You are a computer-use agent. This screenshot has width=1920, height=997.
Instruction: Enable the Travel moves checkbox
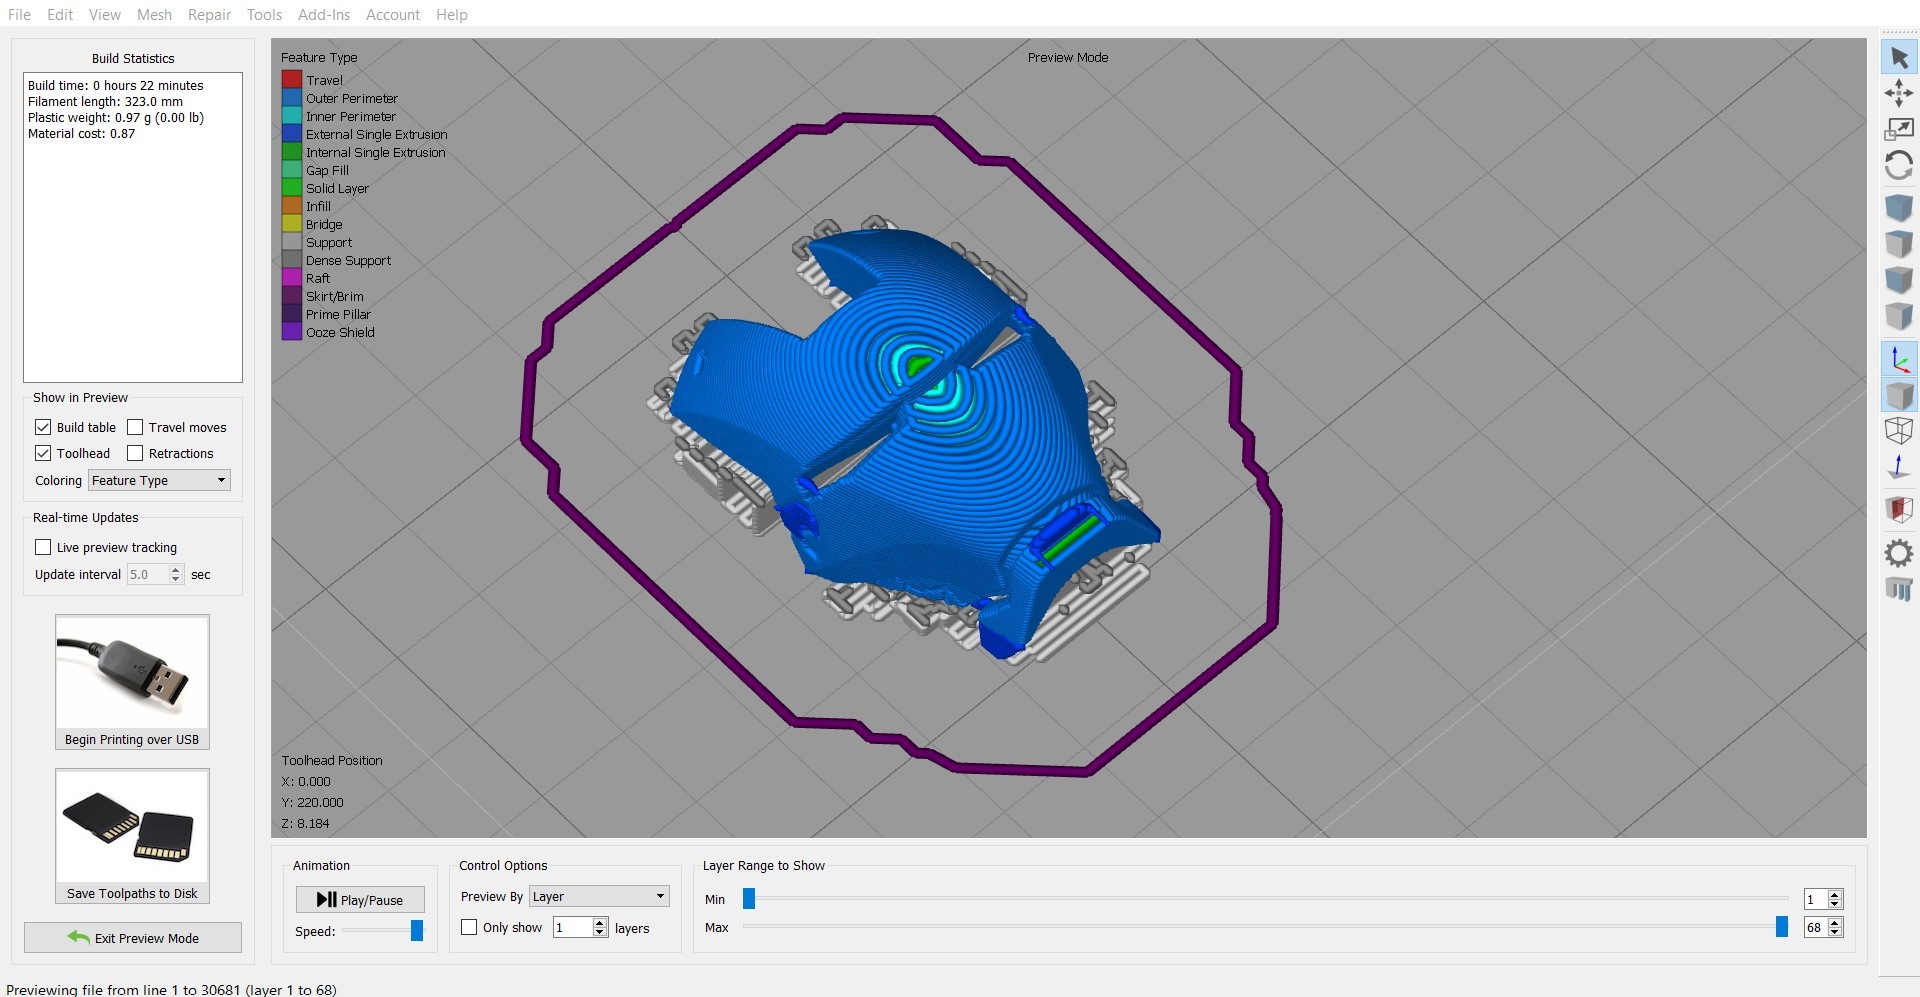click(x=135, y=427)
